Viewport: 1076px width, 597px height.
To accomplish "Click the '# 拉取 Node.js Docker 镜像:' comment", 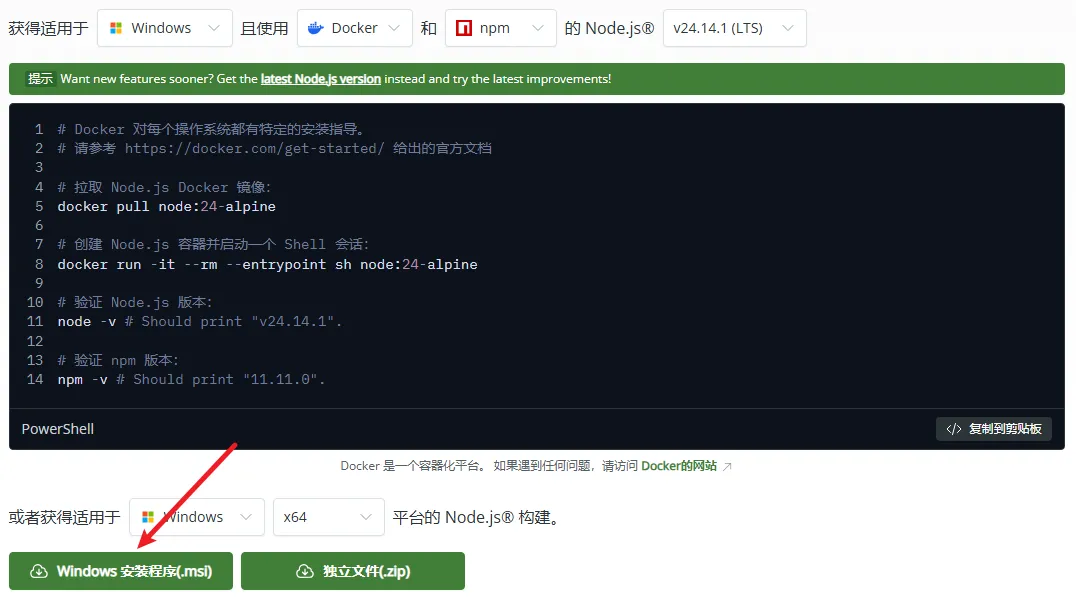I will [165, 187].
